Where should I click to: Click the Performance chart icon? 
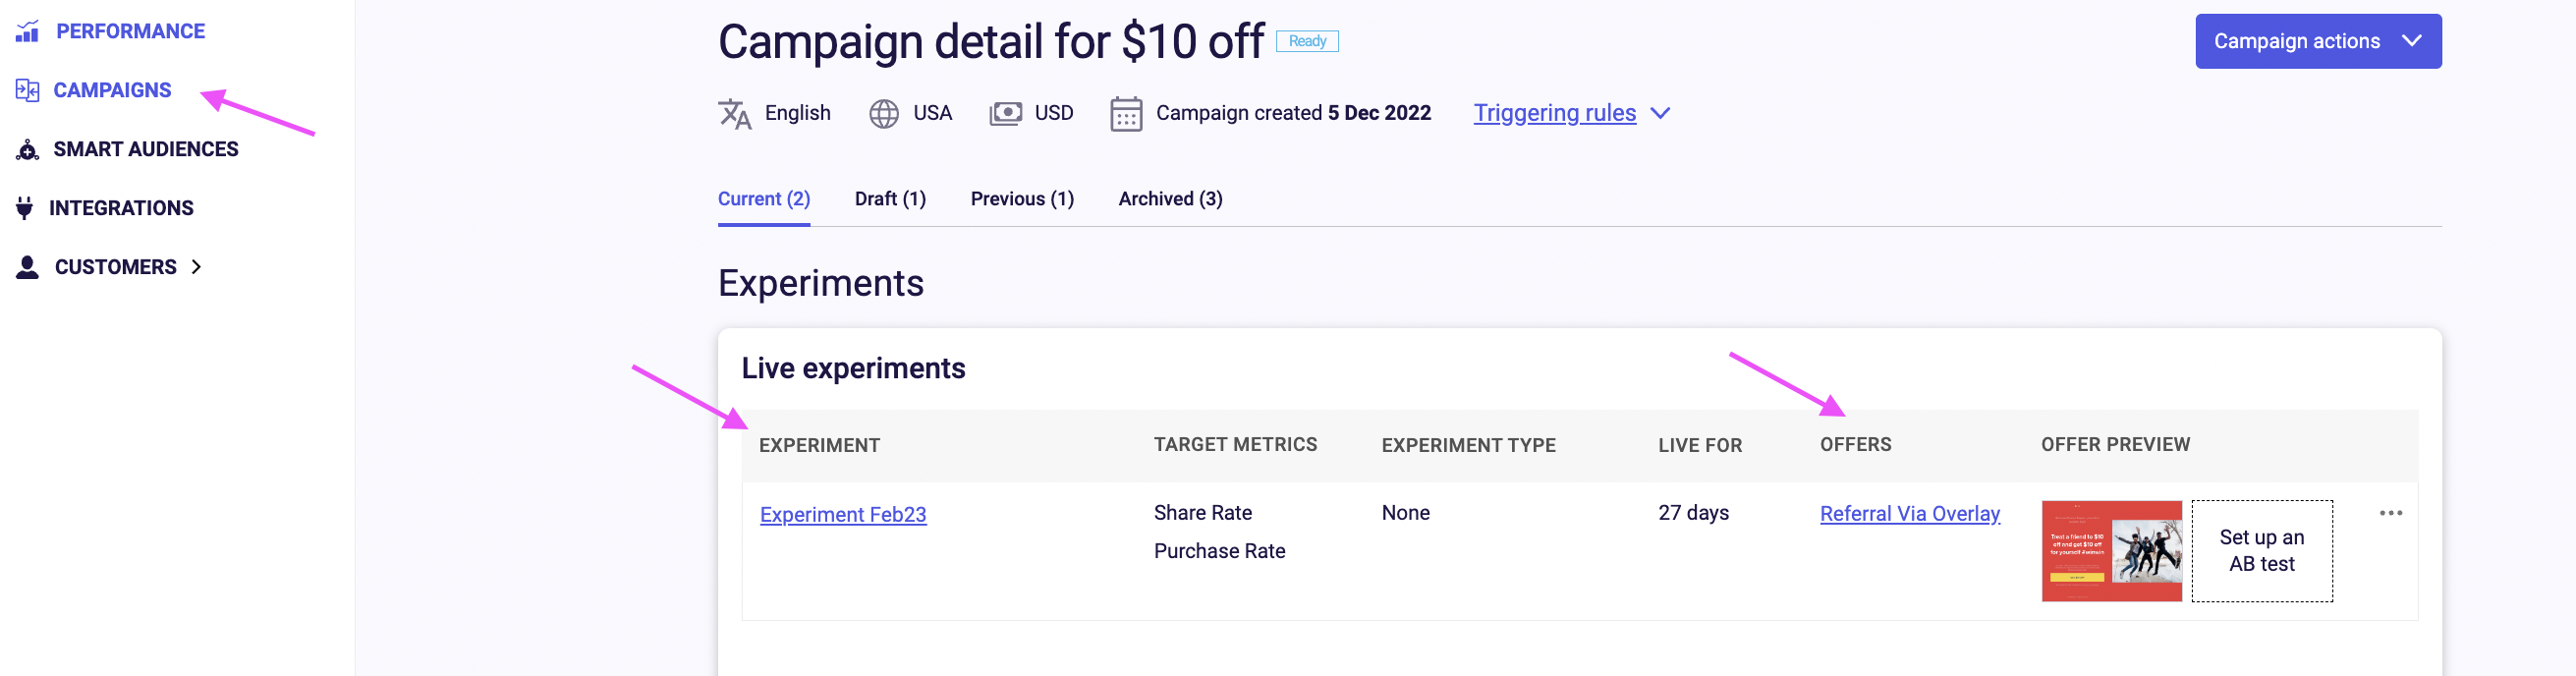click(x=27, y=31)
